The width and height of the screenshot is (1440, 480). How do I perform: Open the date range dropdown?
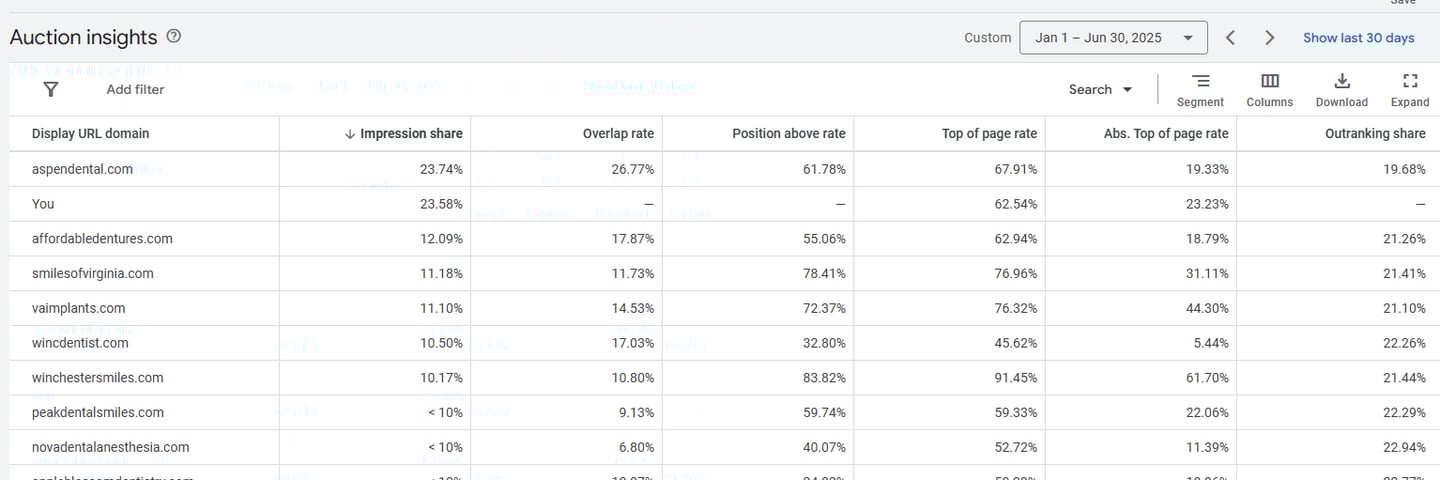(x=1113, y=38)
